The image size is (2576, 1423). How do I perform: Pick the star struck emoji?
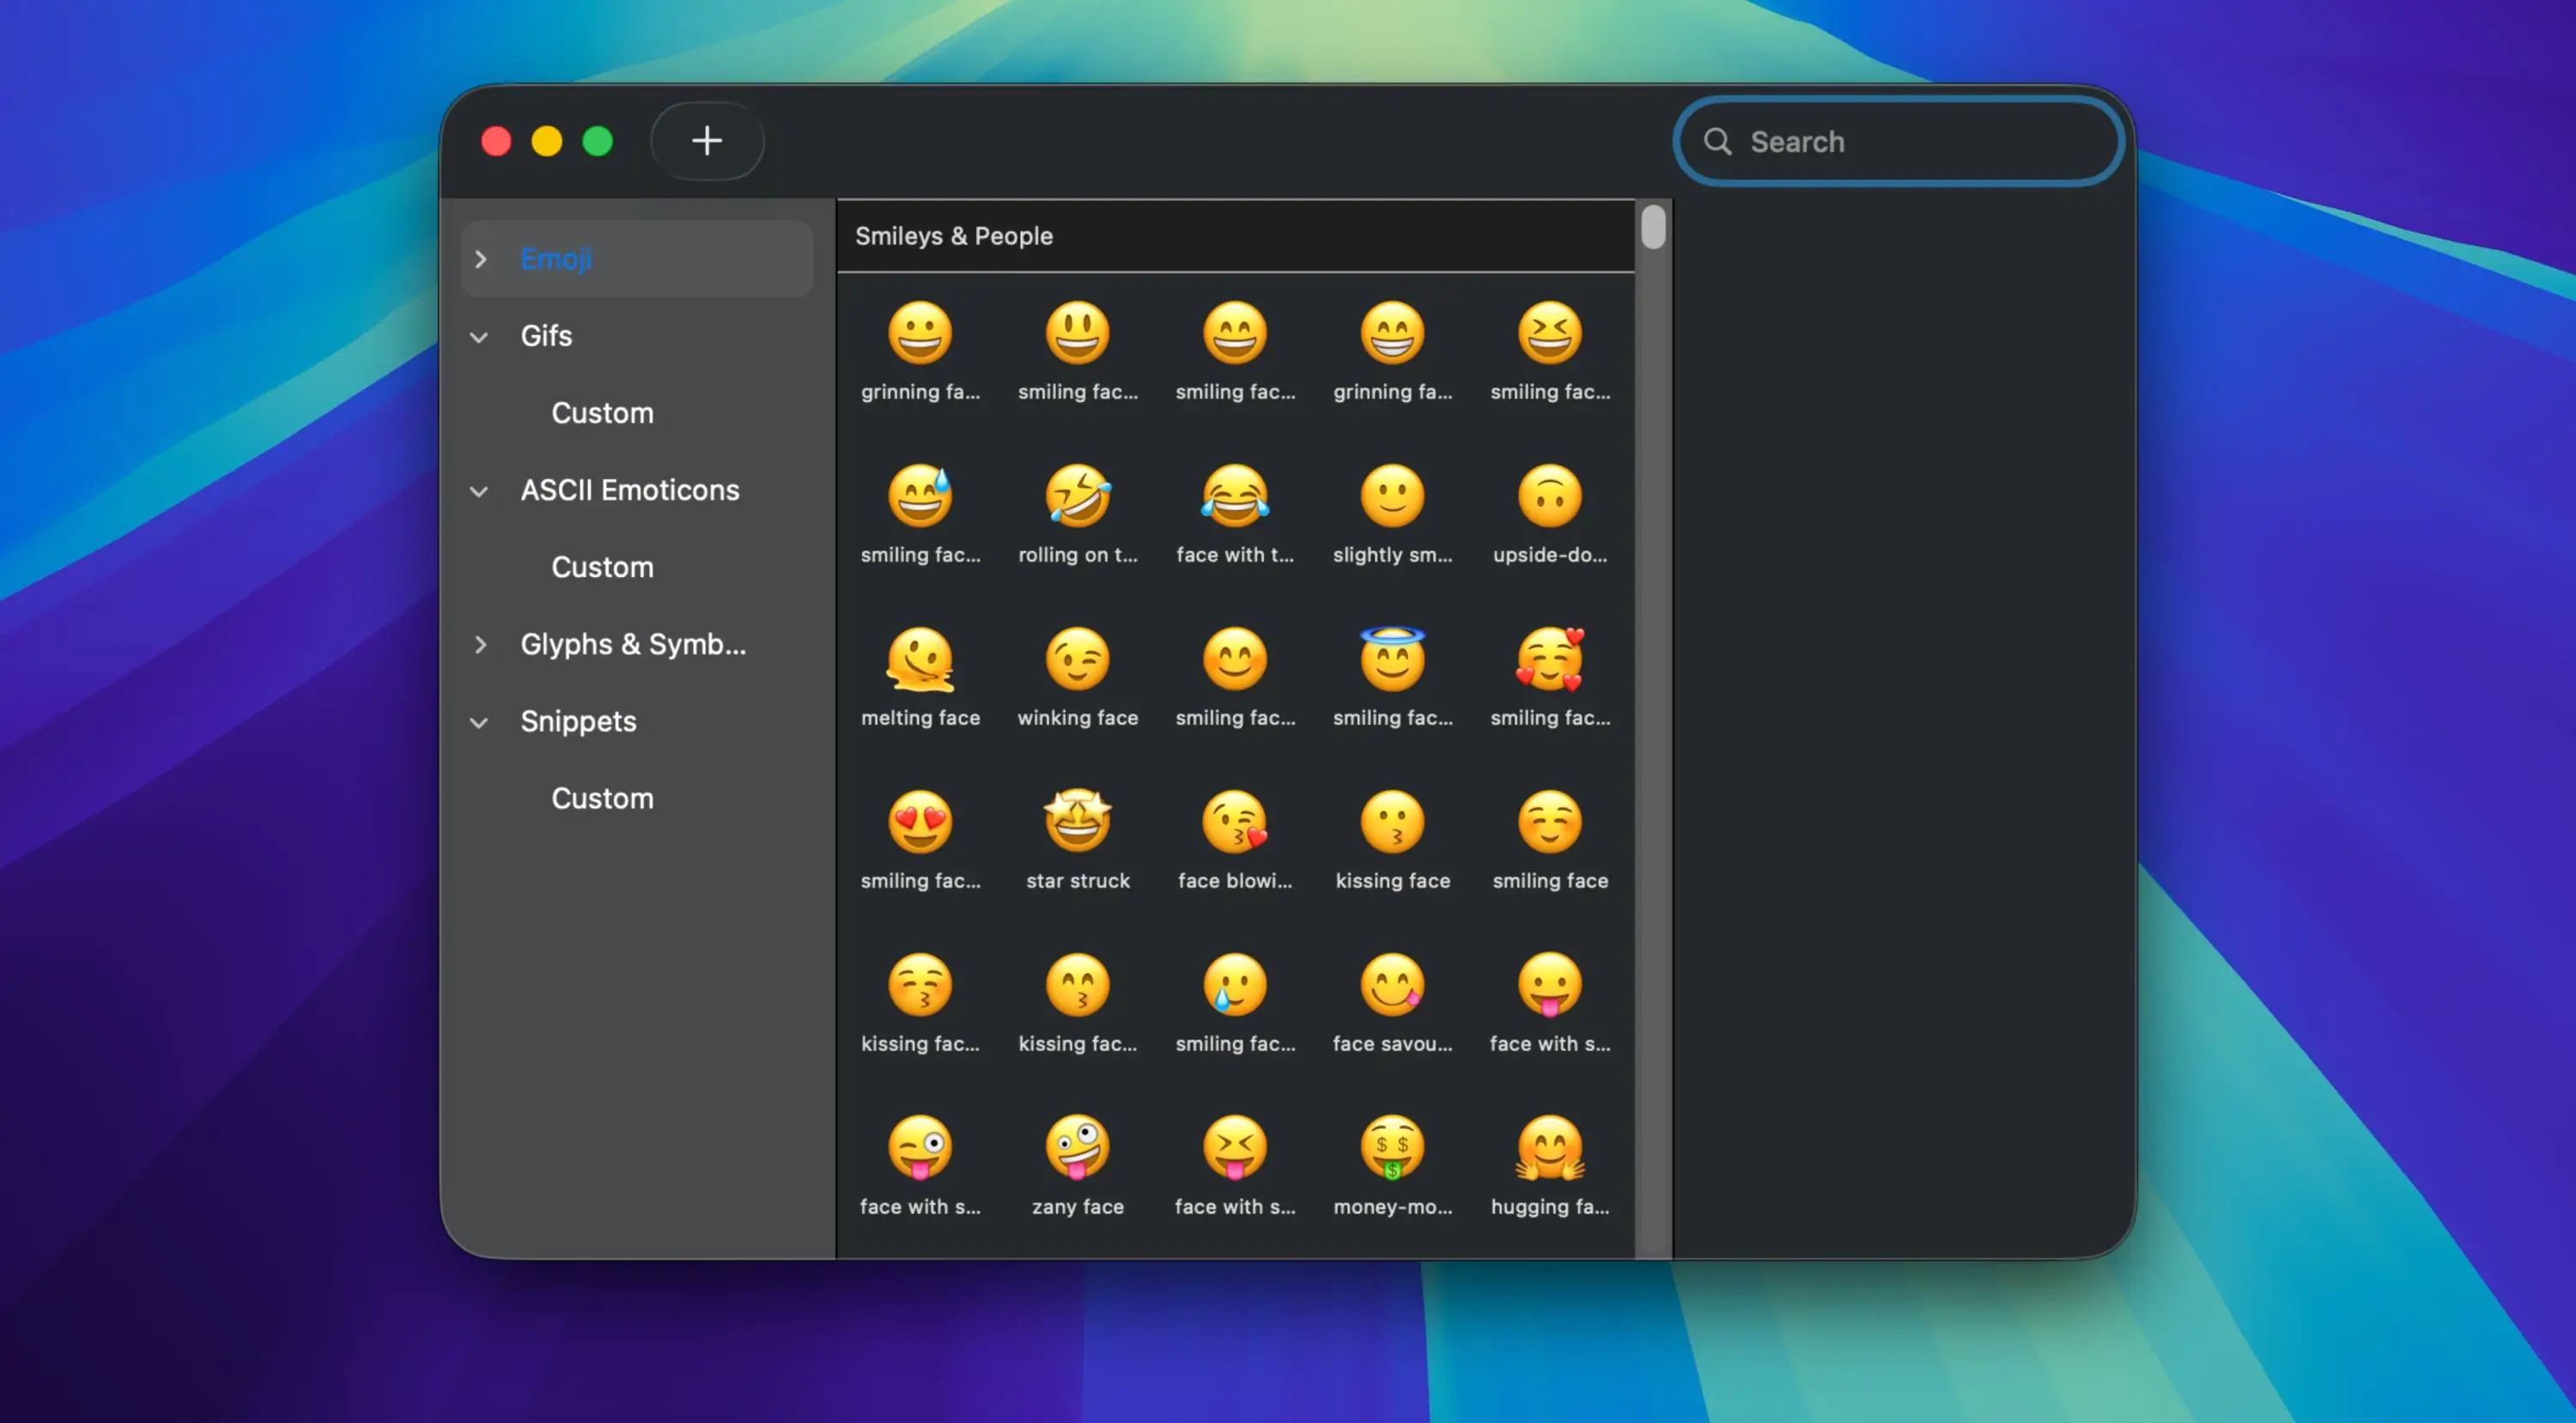[x=1077, y=820]
